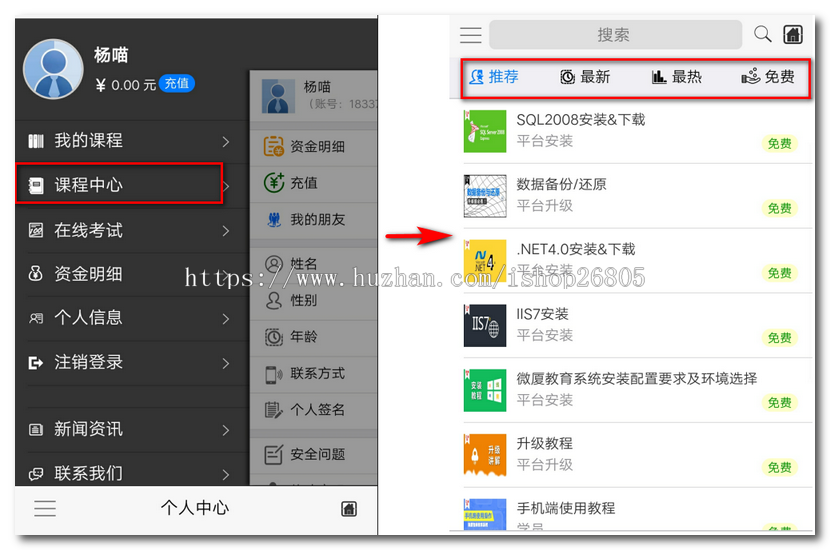Click the 资金明细 wallet icon in sidebar
The width and height of the screenshot is (830, 550).
pyautogui.click(x=36, y=274)
